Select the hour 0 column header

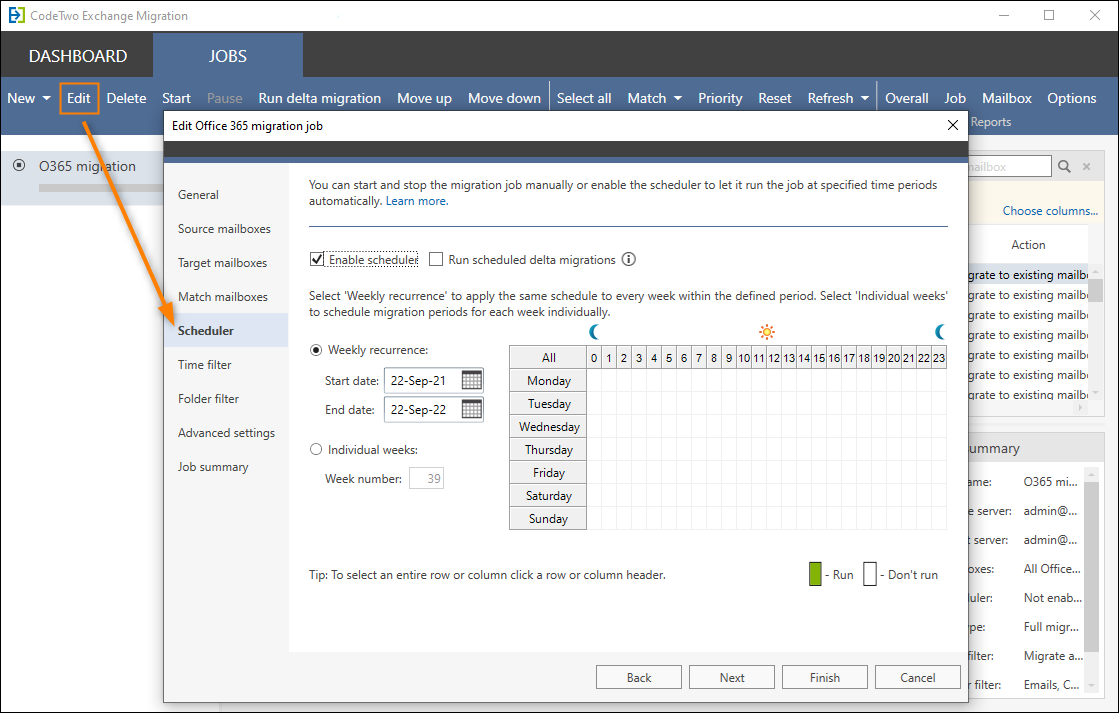click(594, 358)
